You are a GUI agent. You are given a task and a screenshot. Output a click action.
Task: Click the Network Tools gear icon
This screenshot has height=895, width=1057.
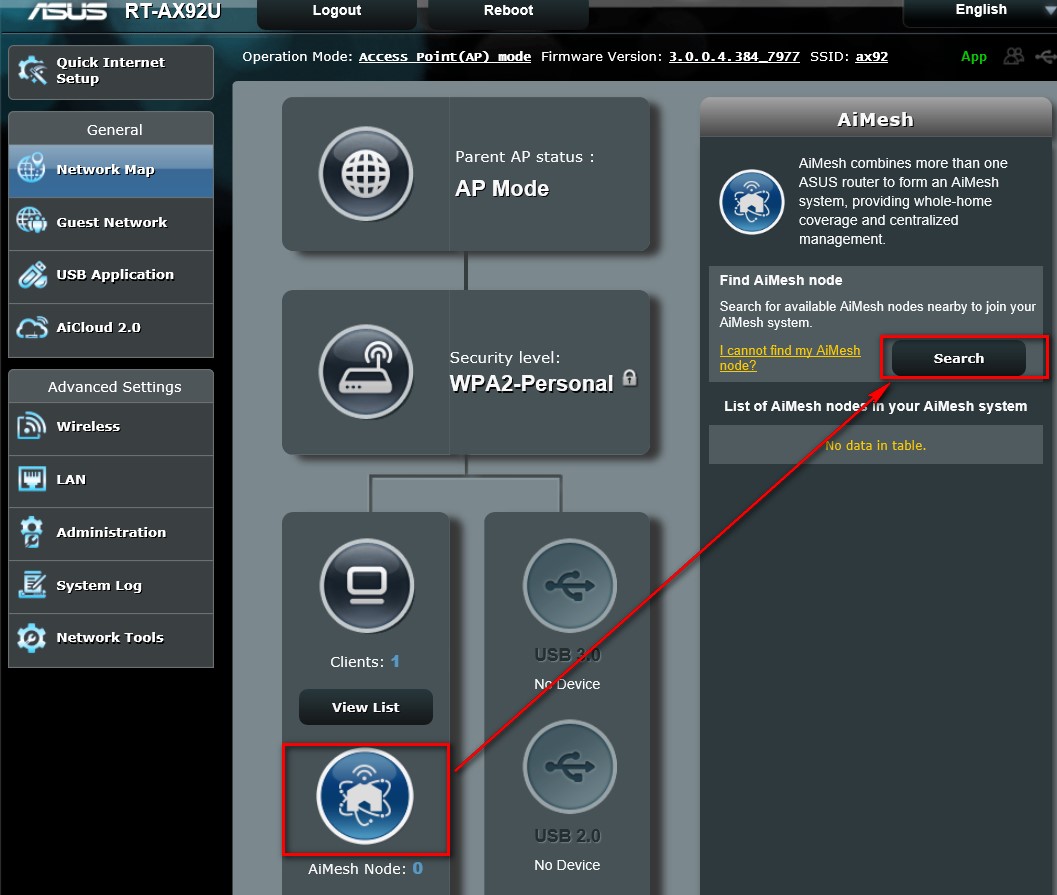click(32, 638)
